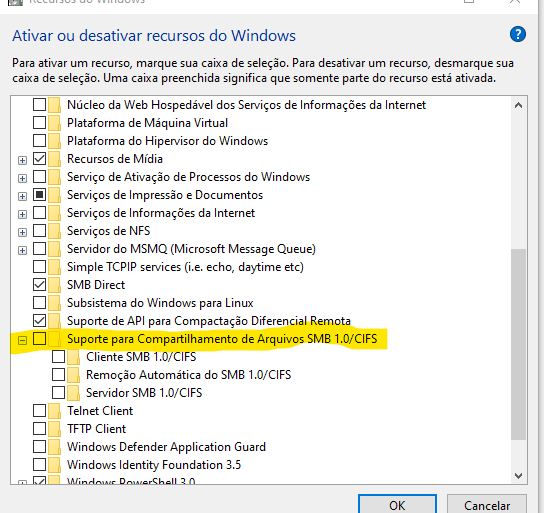Check Windows Defender Application Guard checkbox
Screen dimensions: 544x513
pos(39,446)
